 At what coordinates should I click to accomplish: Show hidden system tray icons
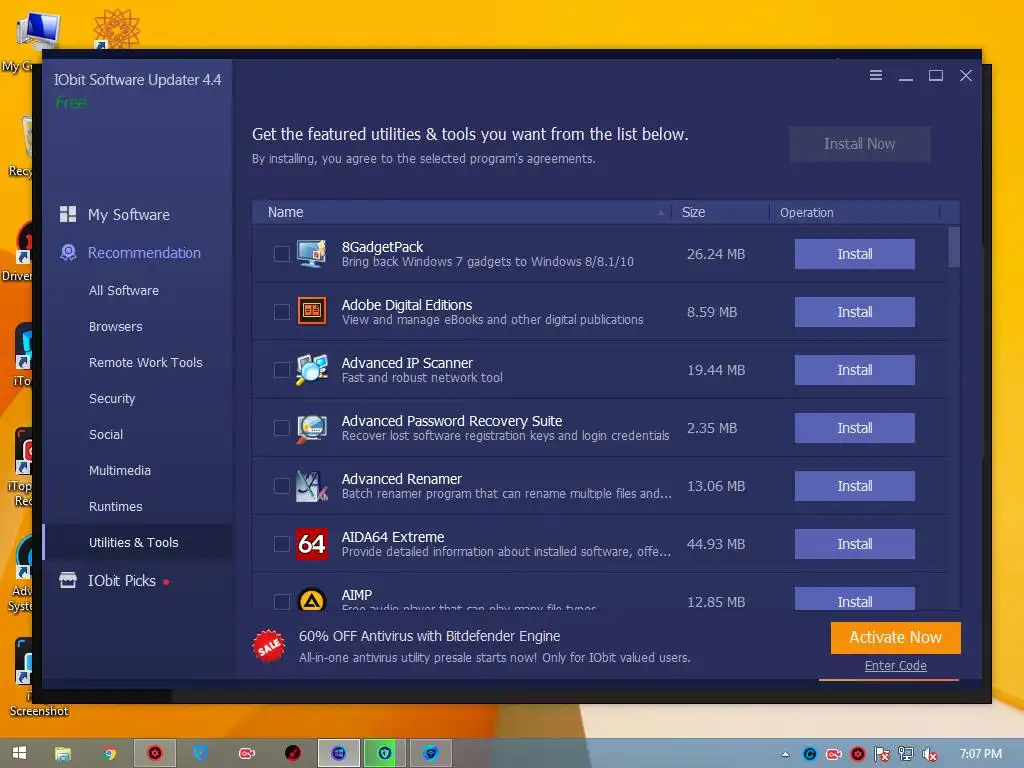tap(786, 754)
